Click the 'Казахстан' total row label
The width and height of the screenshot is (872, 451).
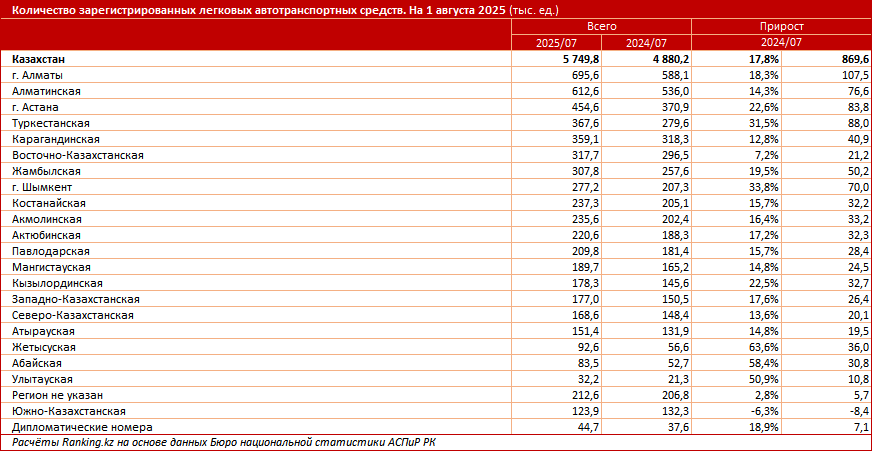click(42, 60)
